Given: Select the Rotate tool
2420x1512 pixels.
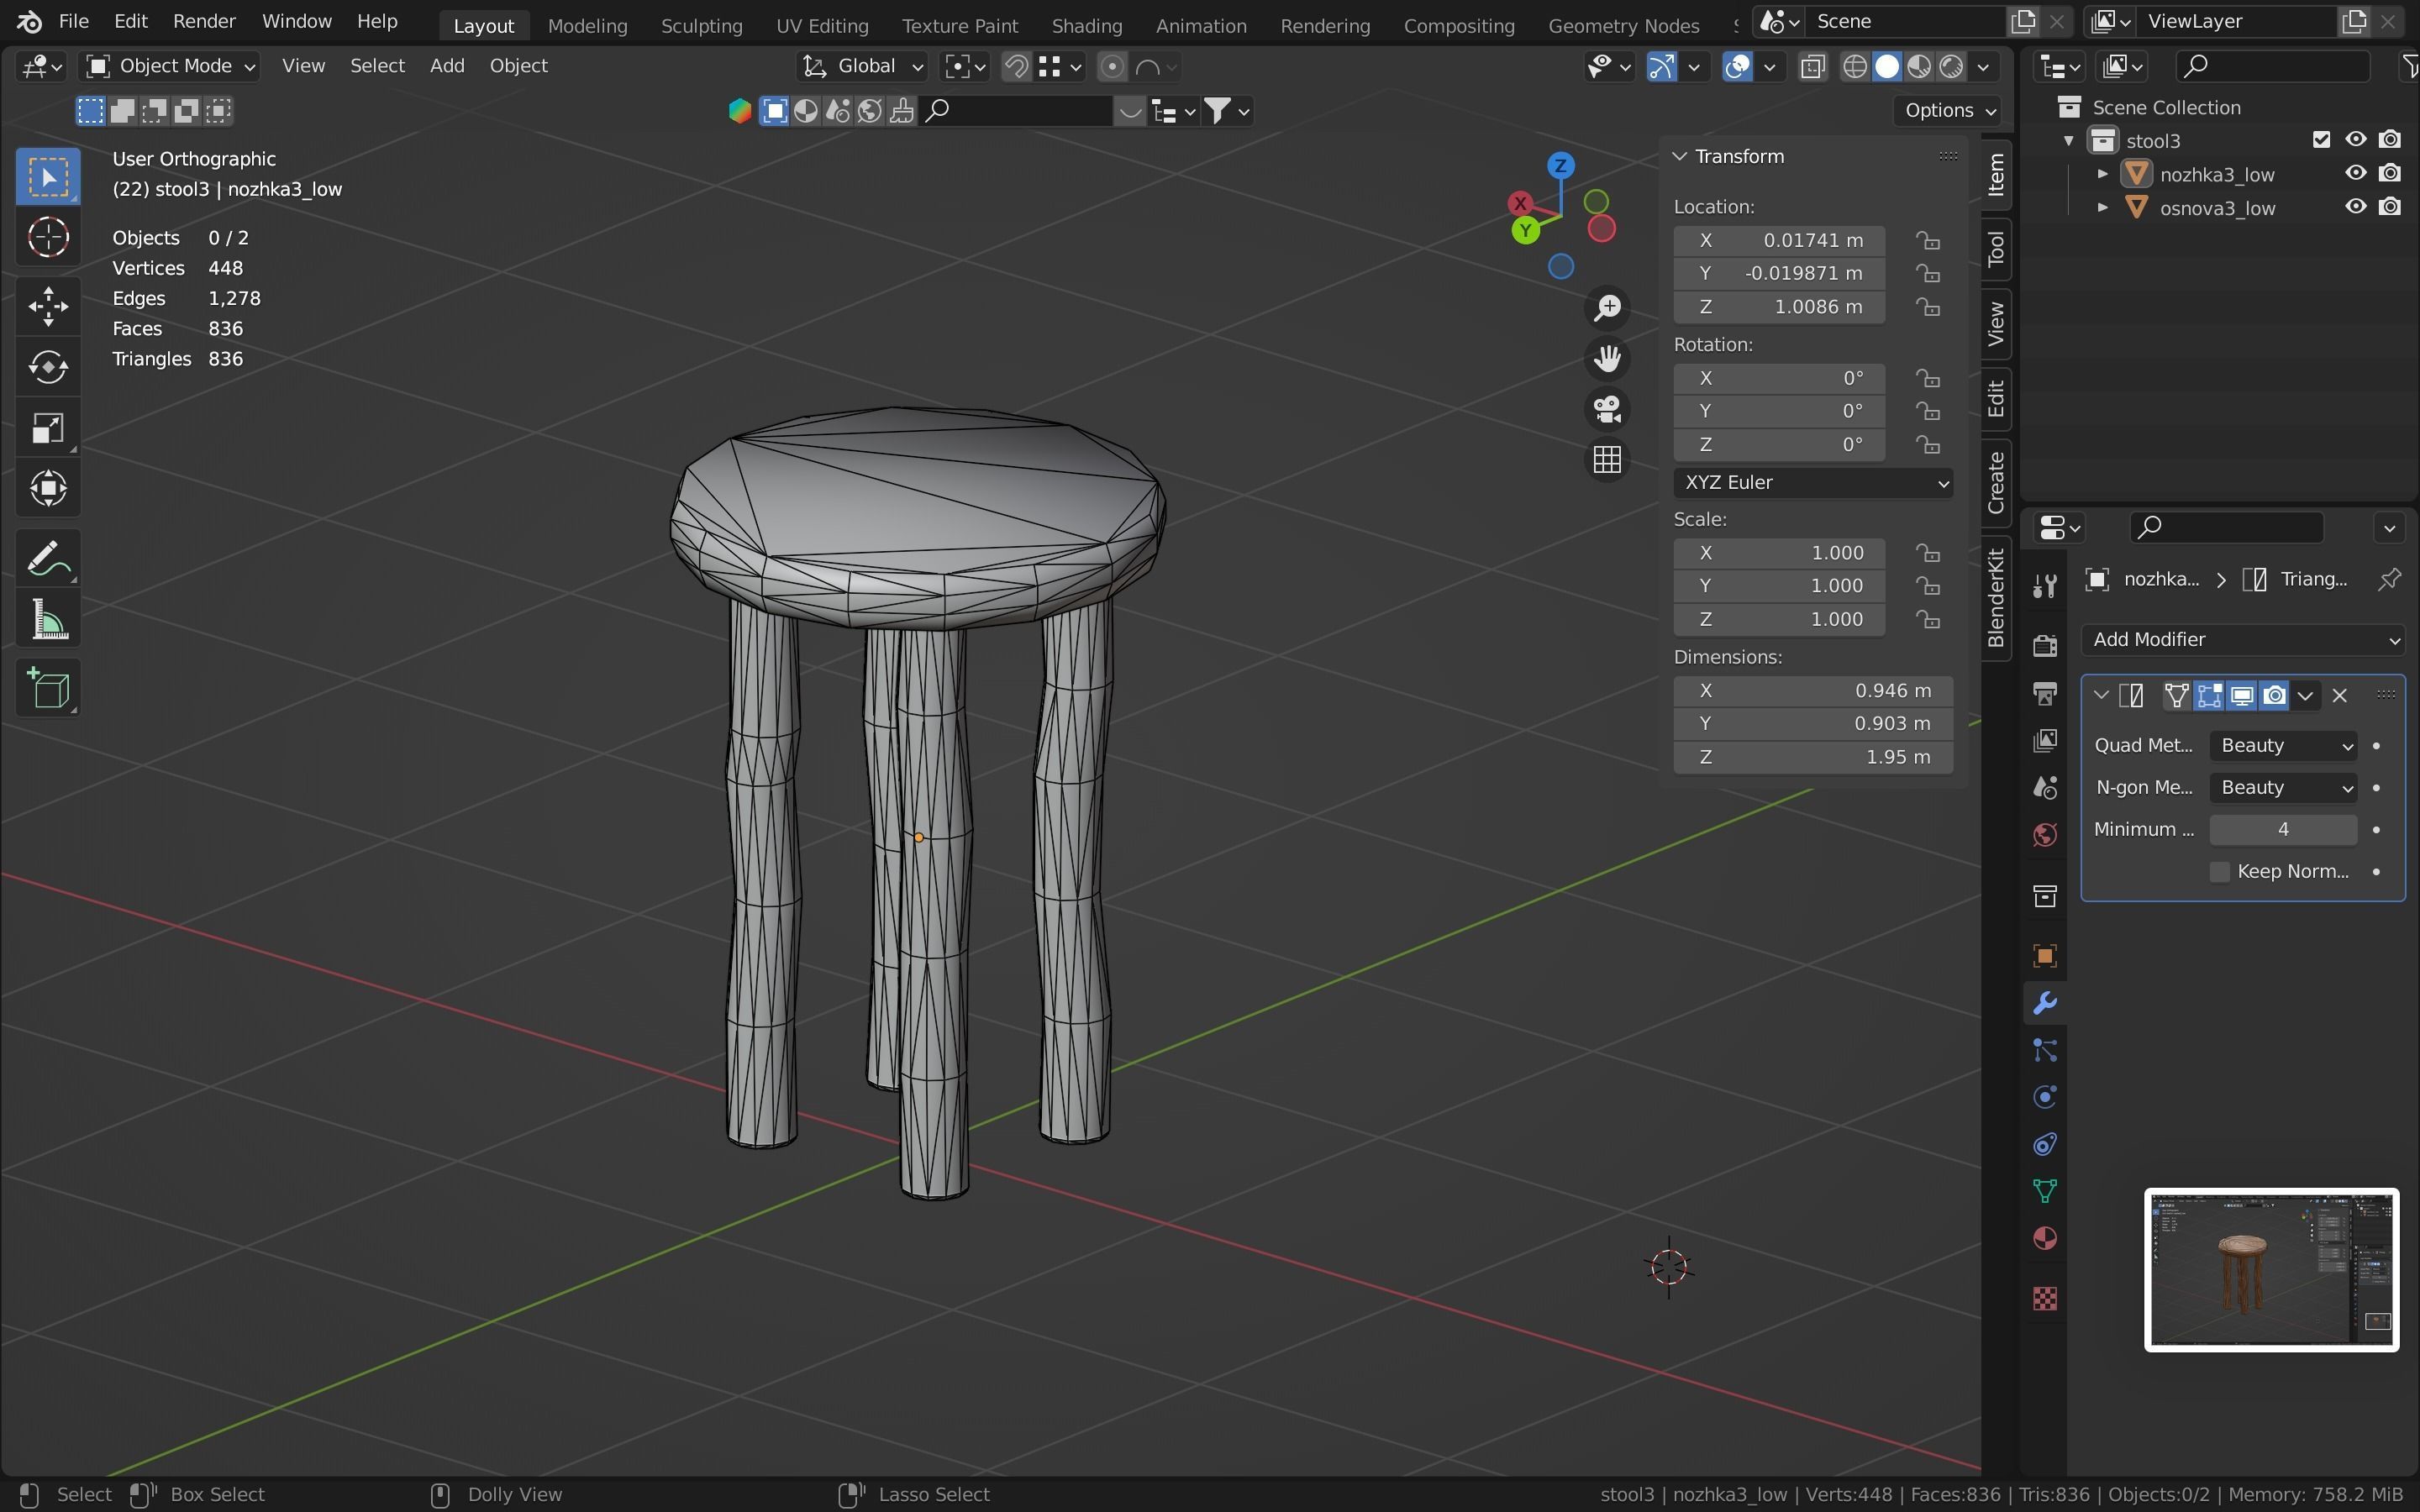Looking at the screenshot, I should click(48, 367).
